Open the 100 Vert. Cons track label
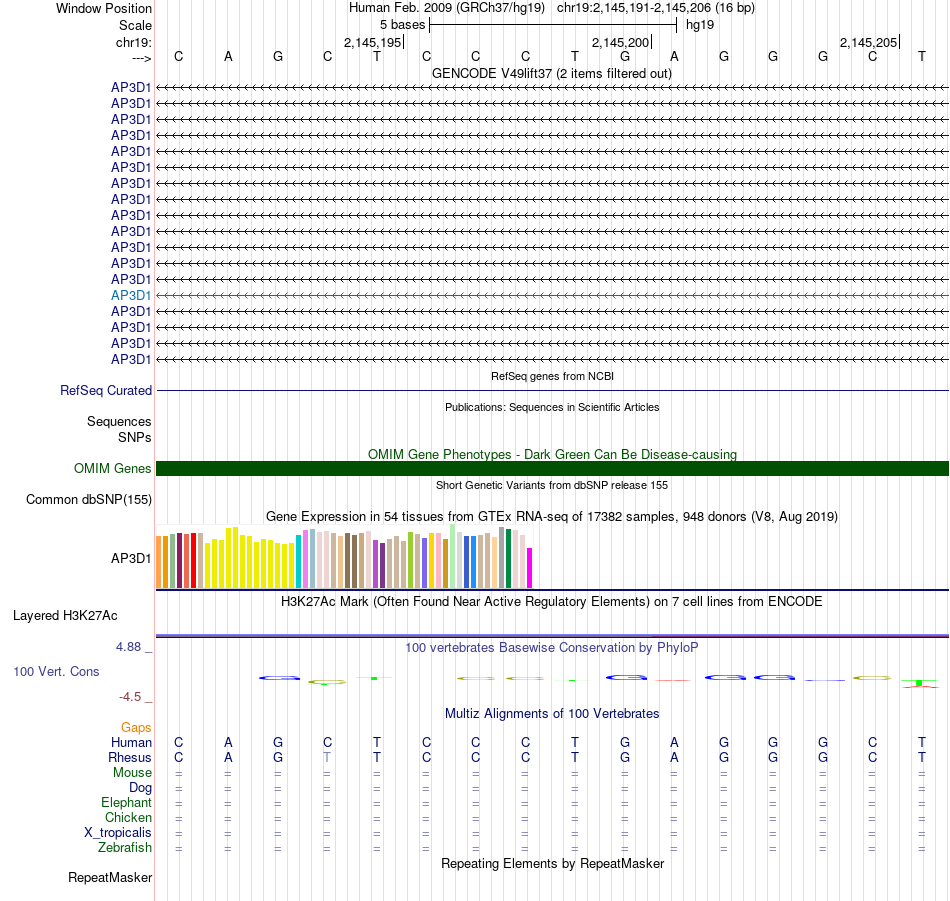950x901 pixels. (56, 671)
